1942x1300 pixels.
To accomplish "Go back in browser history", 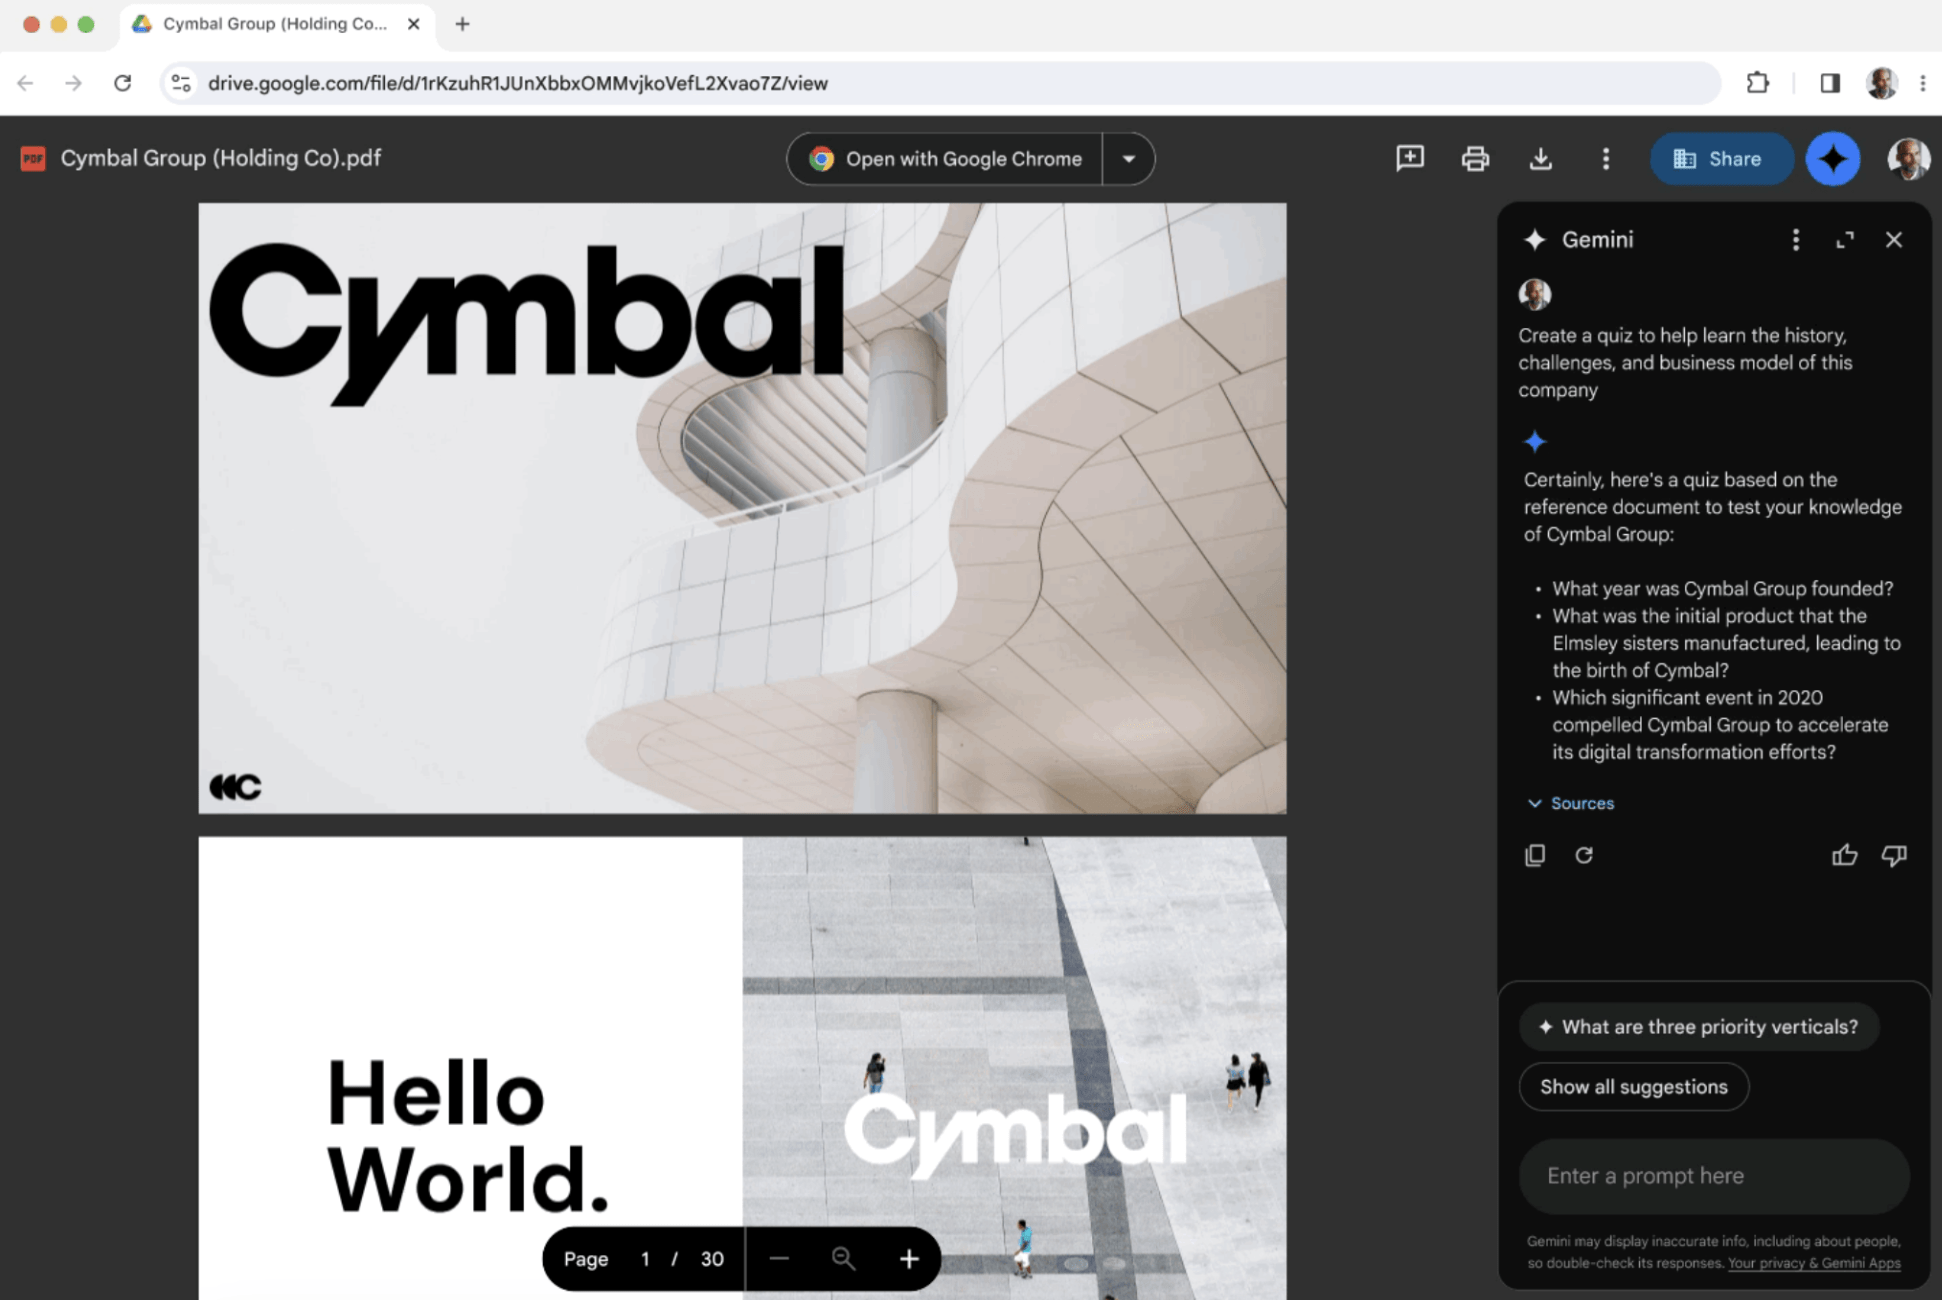I will [26, 83].
